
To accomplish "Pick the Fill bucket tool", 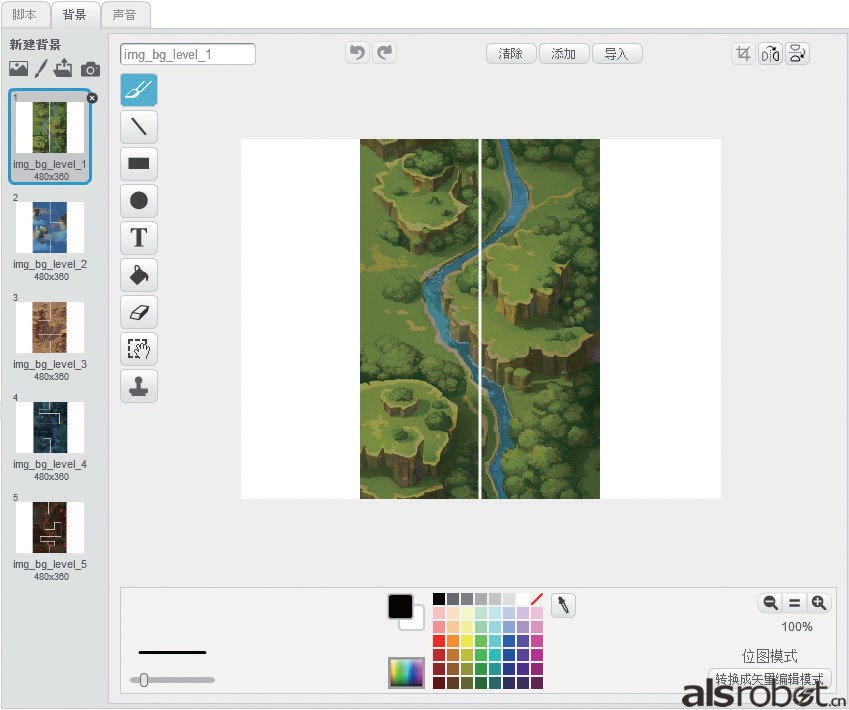I will (x=139, y=275).
